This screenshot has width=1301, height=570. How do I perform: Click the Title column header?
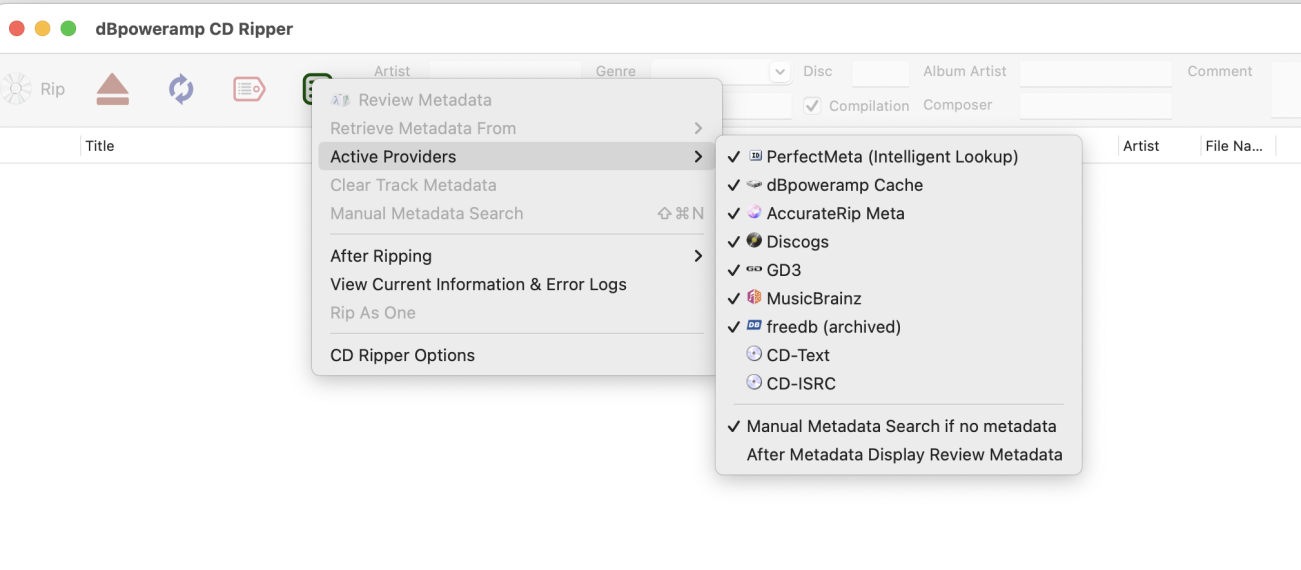[100, 146]
